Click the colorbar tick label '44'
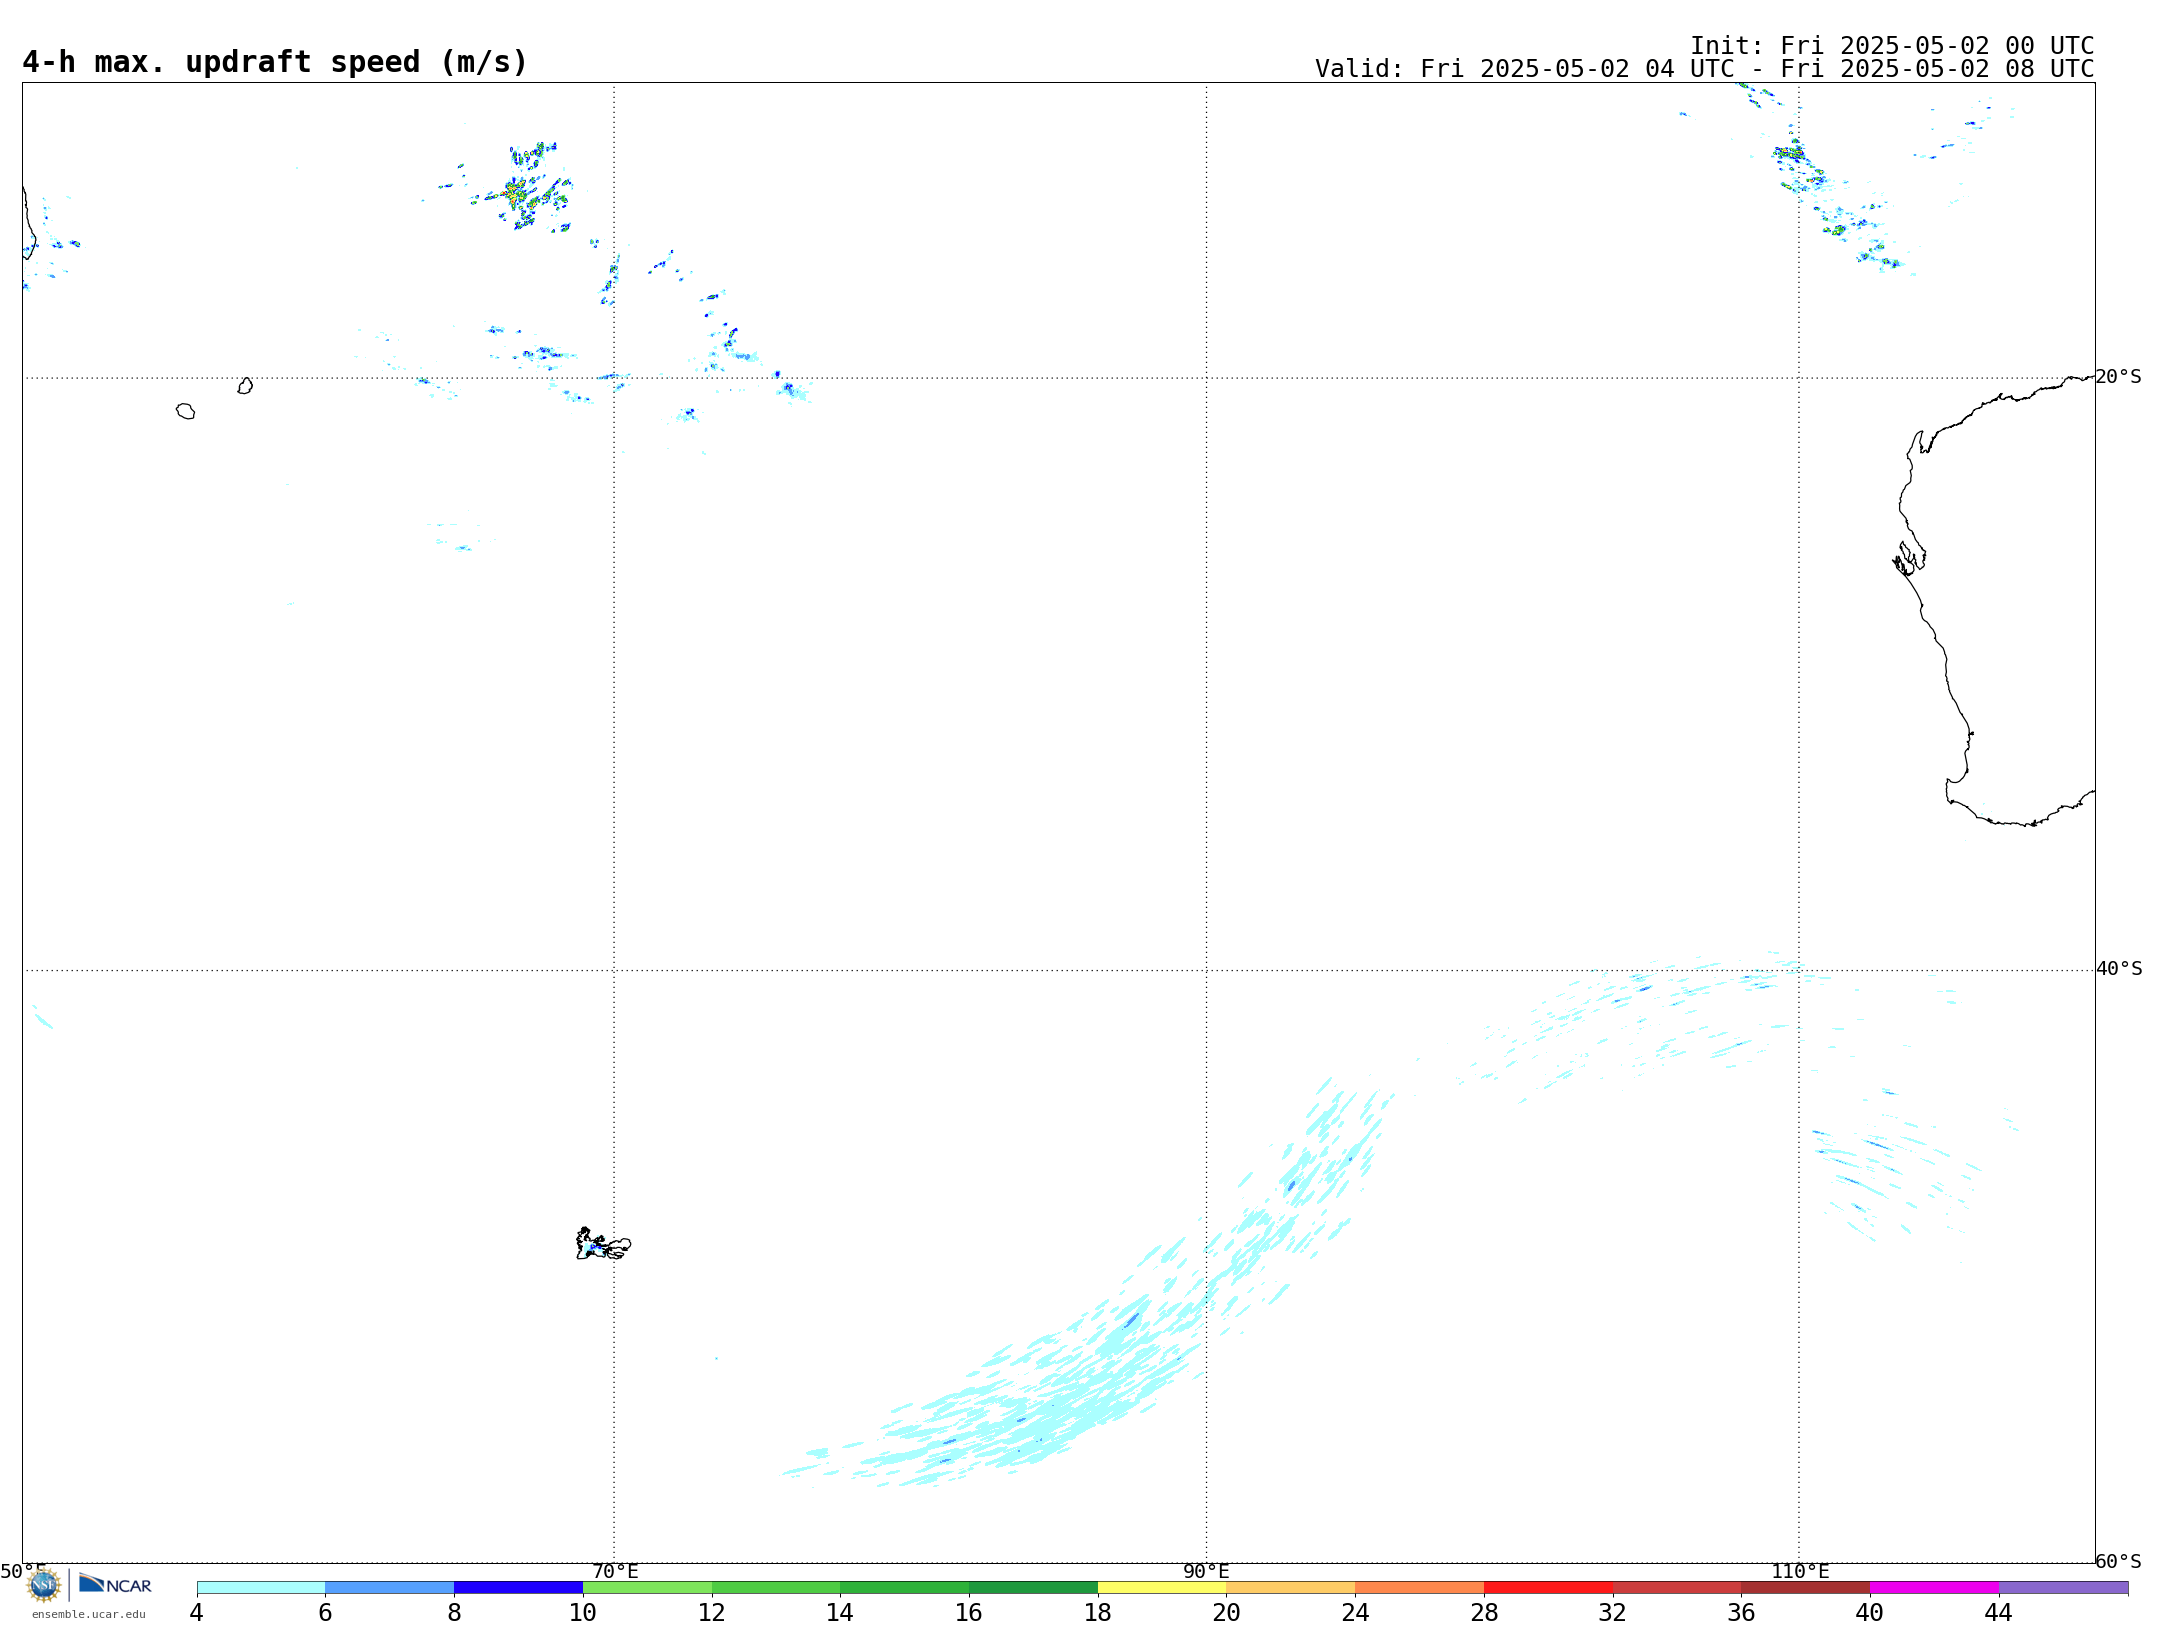This screenshot has width=2160, height=1626. [x=1999, y=1612]
